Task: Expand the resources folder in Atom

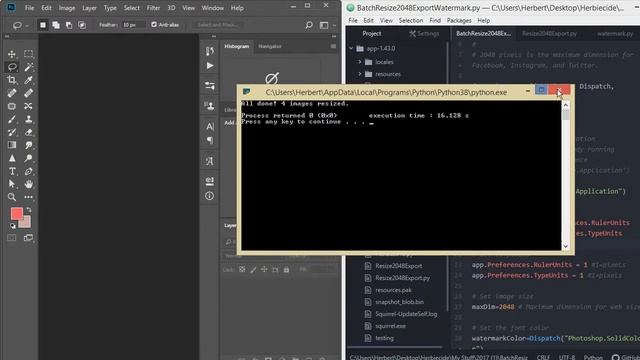Action: (360, 74)
